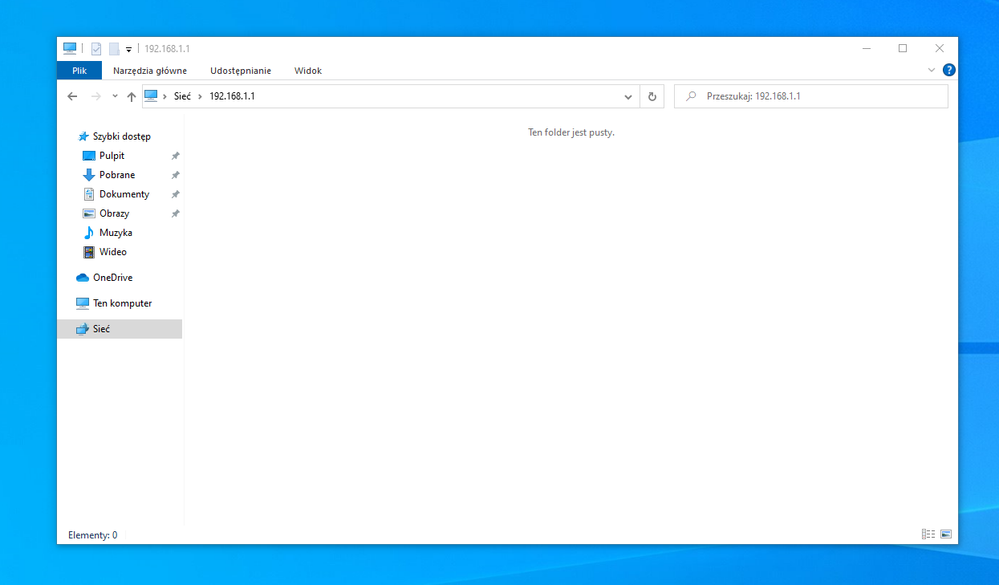
Task: Navigate back with the arrow button
Action: pyautogui.click(x=71, y=96)
